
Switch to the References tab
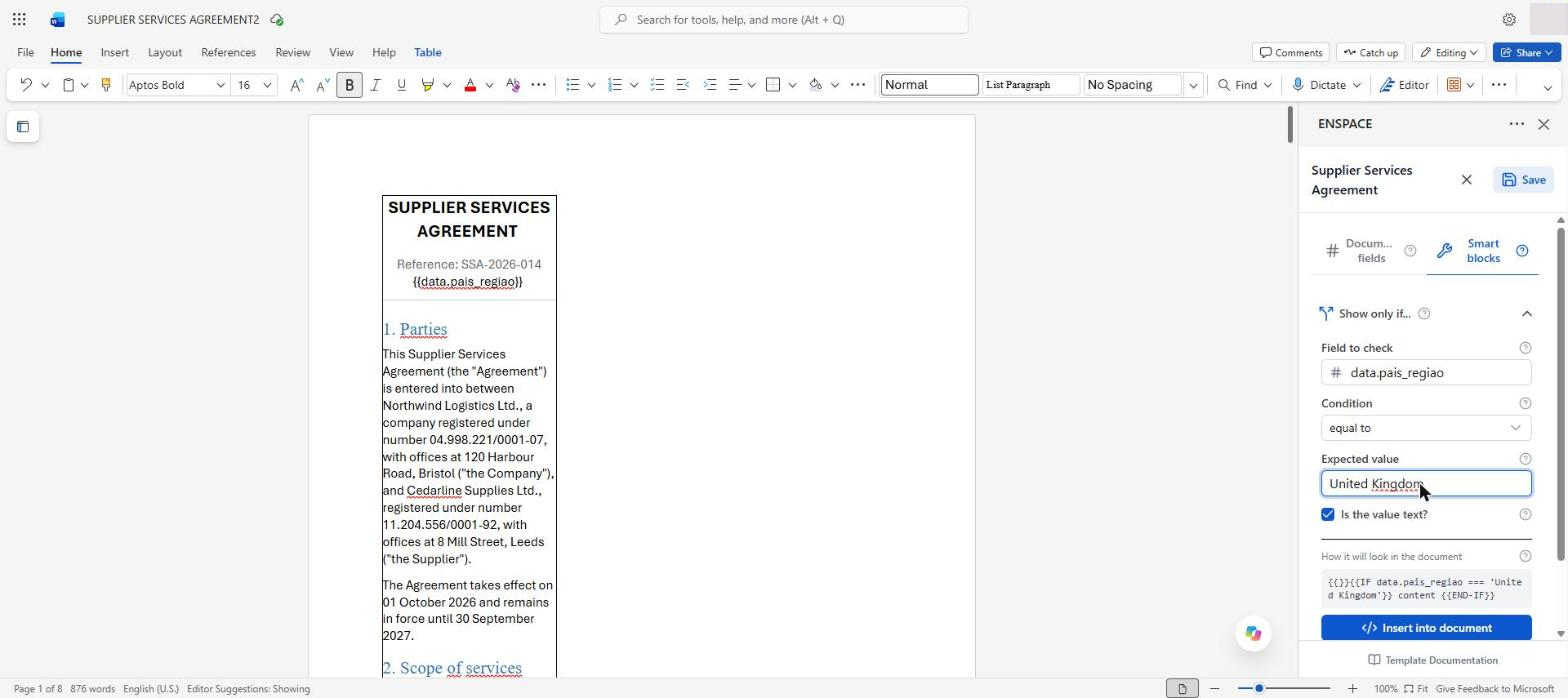coord(228,52)
